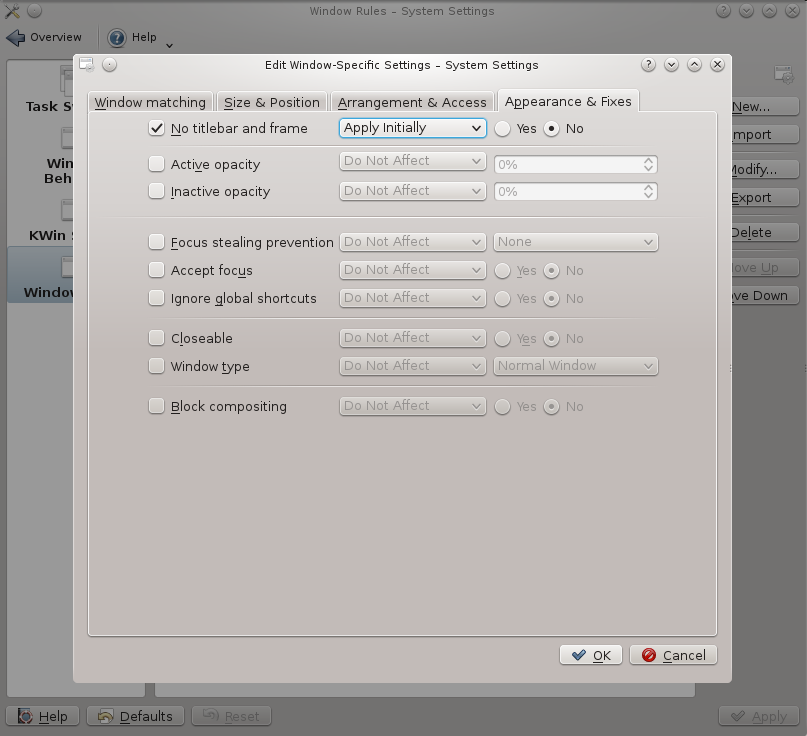
Task: Confirm the settings with the OK button
Action: pos(590,655)
